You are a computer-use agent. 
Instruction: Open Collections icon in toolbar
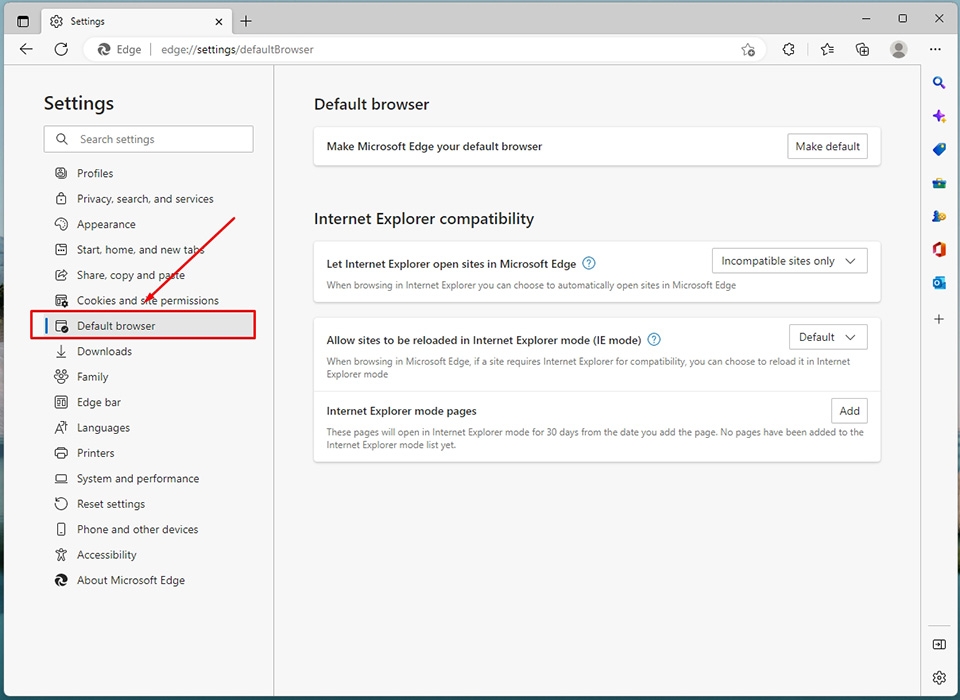pyautogui.click(x=862, y=50)
